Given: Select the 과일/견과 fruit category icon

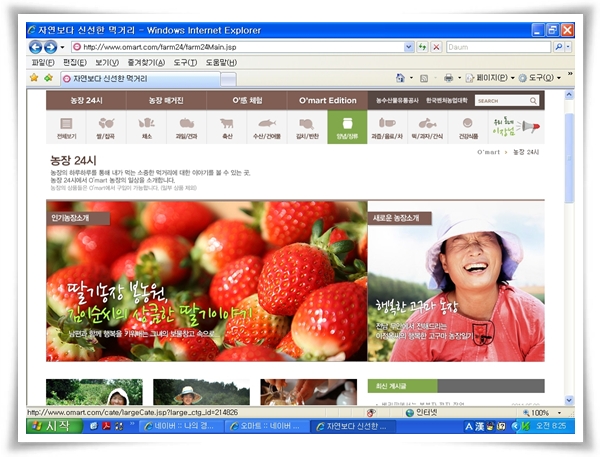Looking at the screenshot, I should coord(186,127).
